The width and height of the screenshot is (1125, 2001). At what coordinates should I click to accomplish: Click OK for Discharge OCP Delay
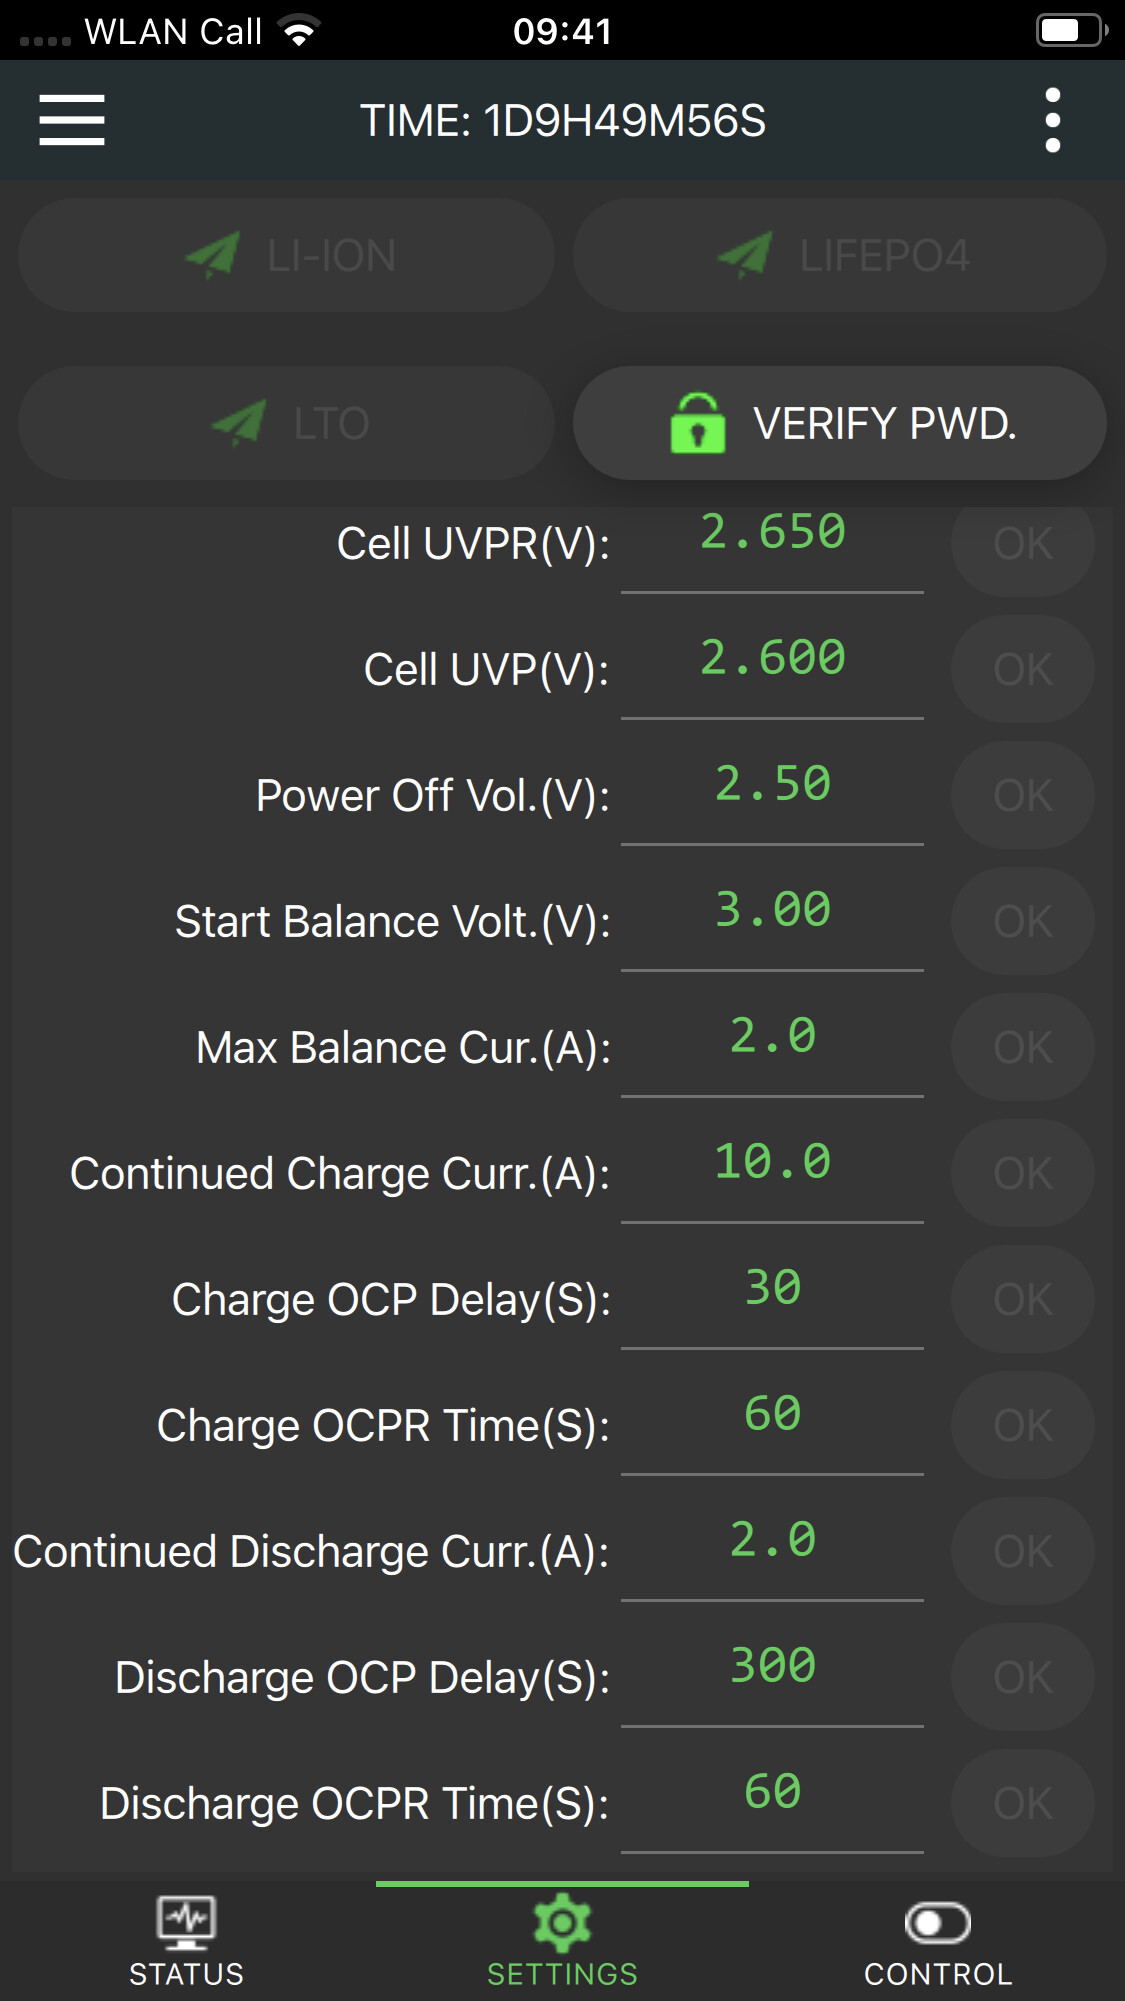click(1023, 1677)
